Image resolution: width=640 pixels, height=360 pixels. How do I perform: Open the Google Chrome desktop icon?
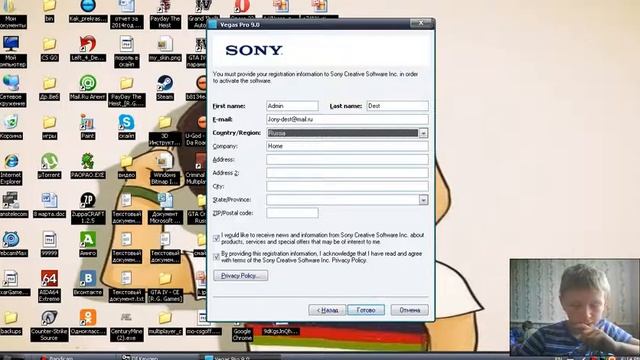click(x=242, y=335)
